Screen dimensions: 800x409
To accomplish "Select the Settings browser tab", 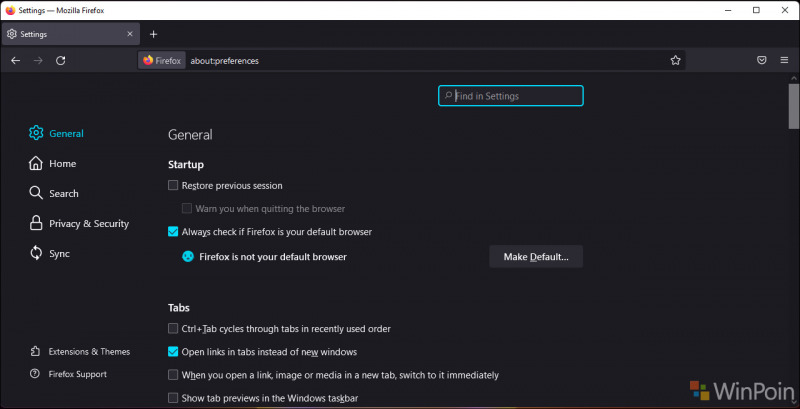I will [x=70, y=34].
